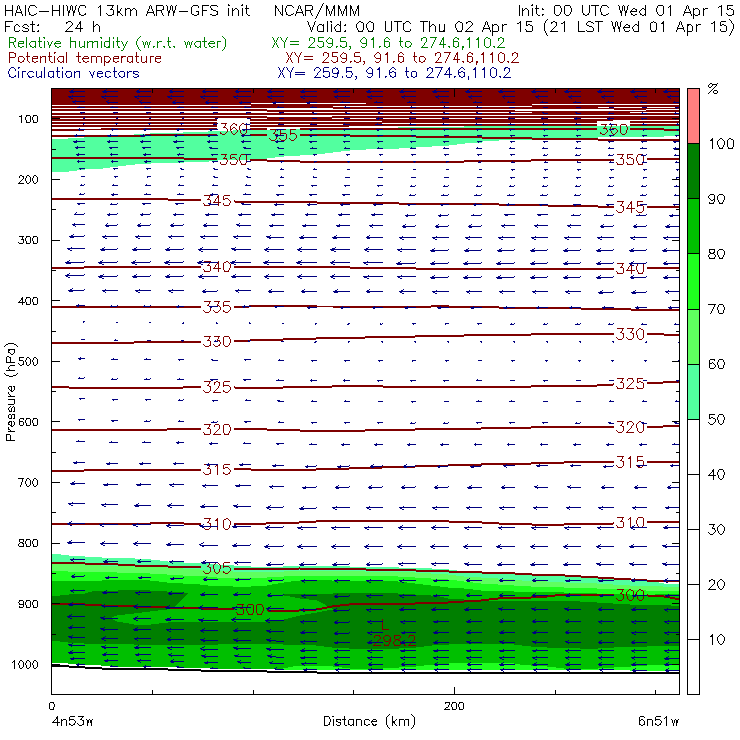Click the red 'L' low marker
740x740 pixels.
click(x=385, y=625)
